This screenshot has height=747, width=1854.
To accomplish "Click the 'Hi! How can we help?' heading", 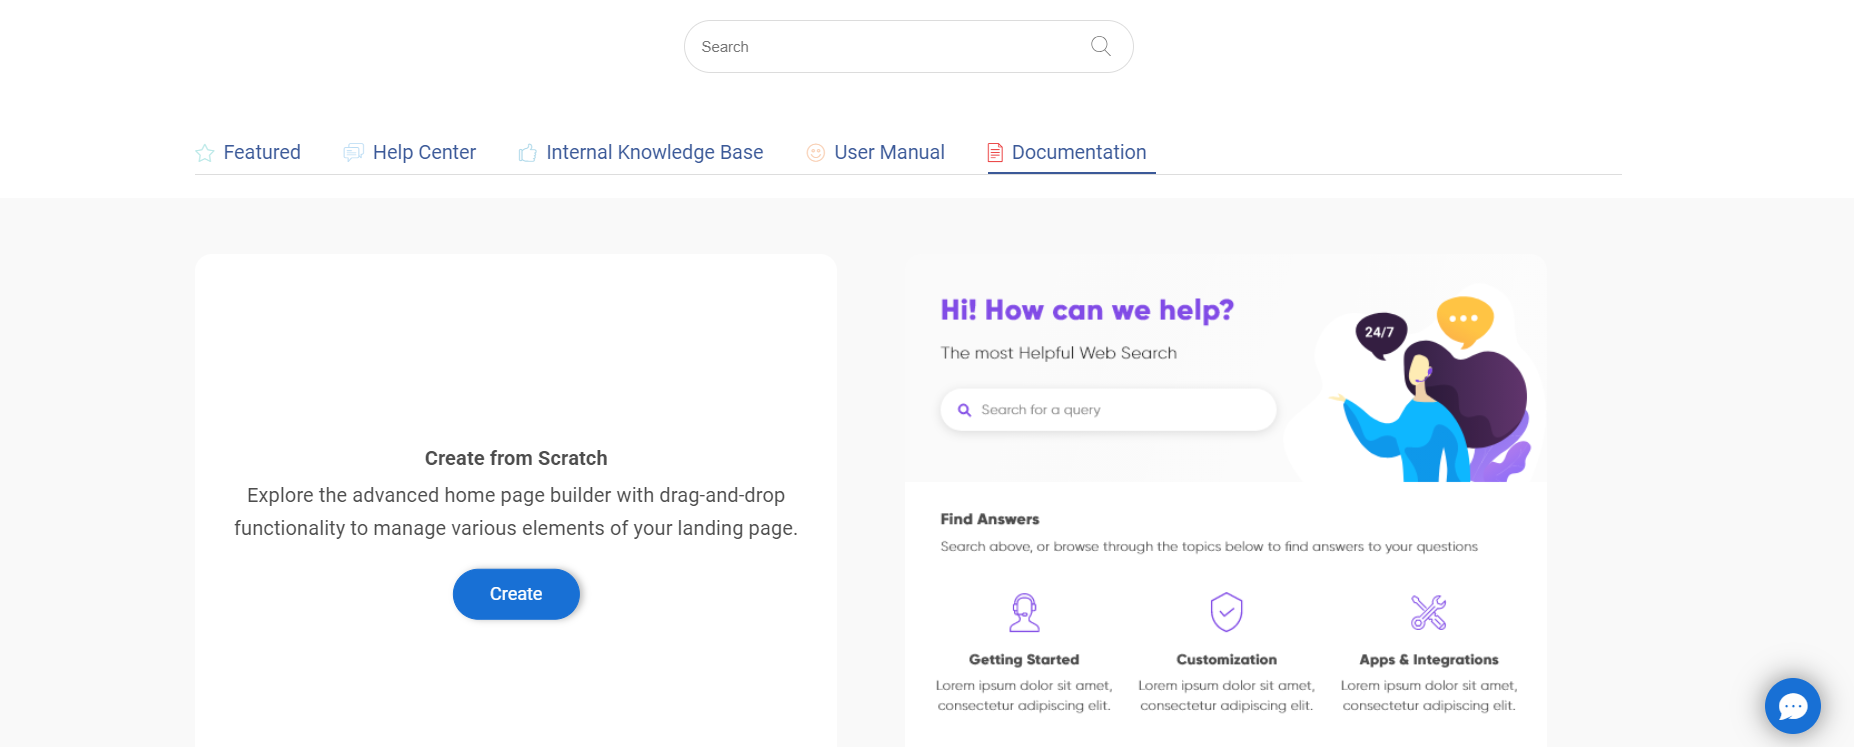I will 1087,310.
